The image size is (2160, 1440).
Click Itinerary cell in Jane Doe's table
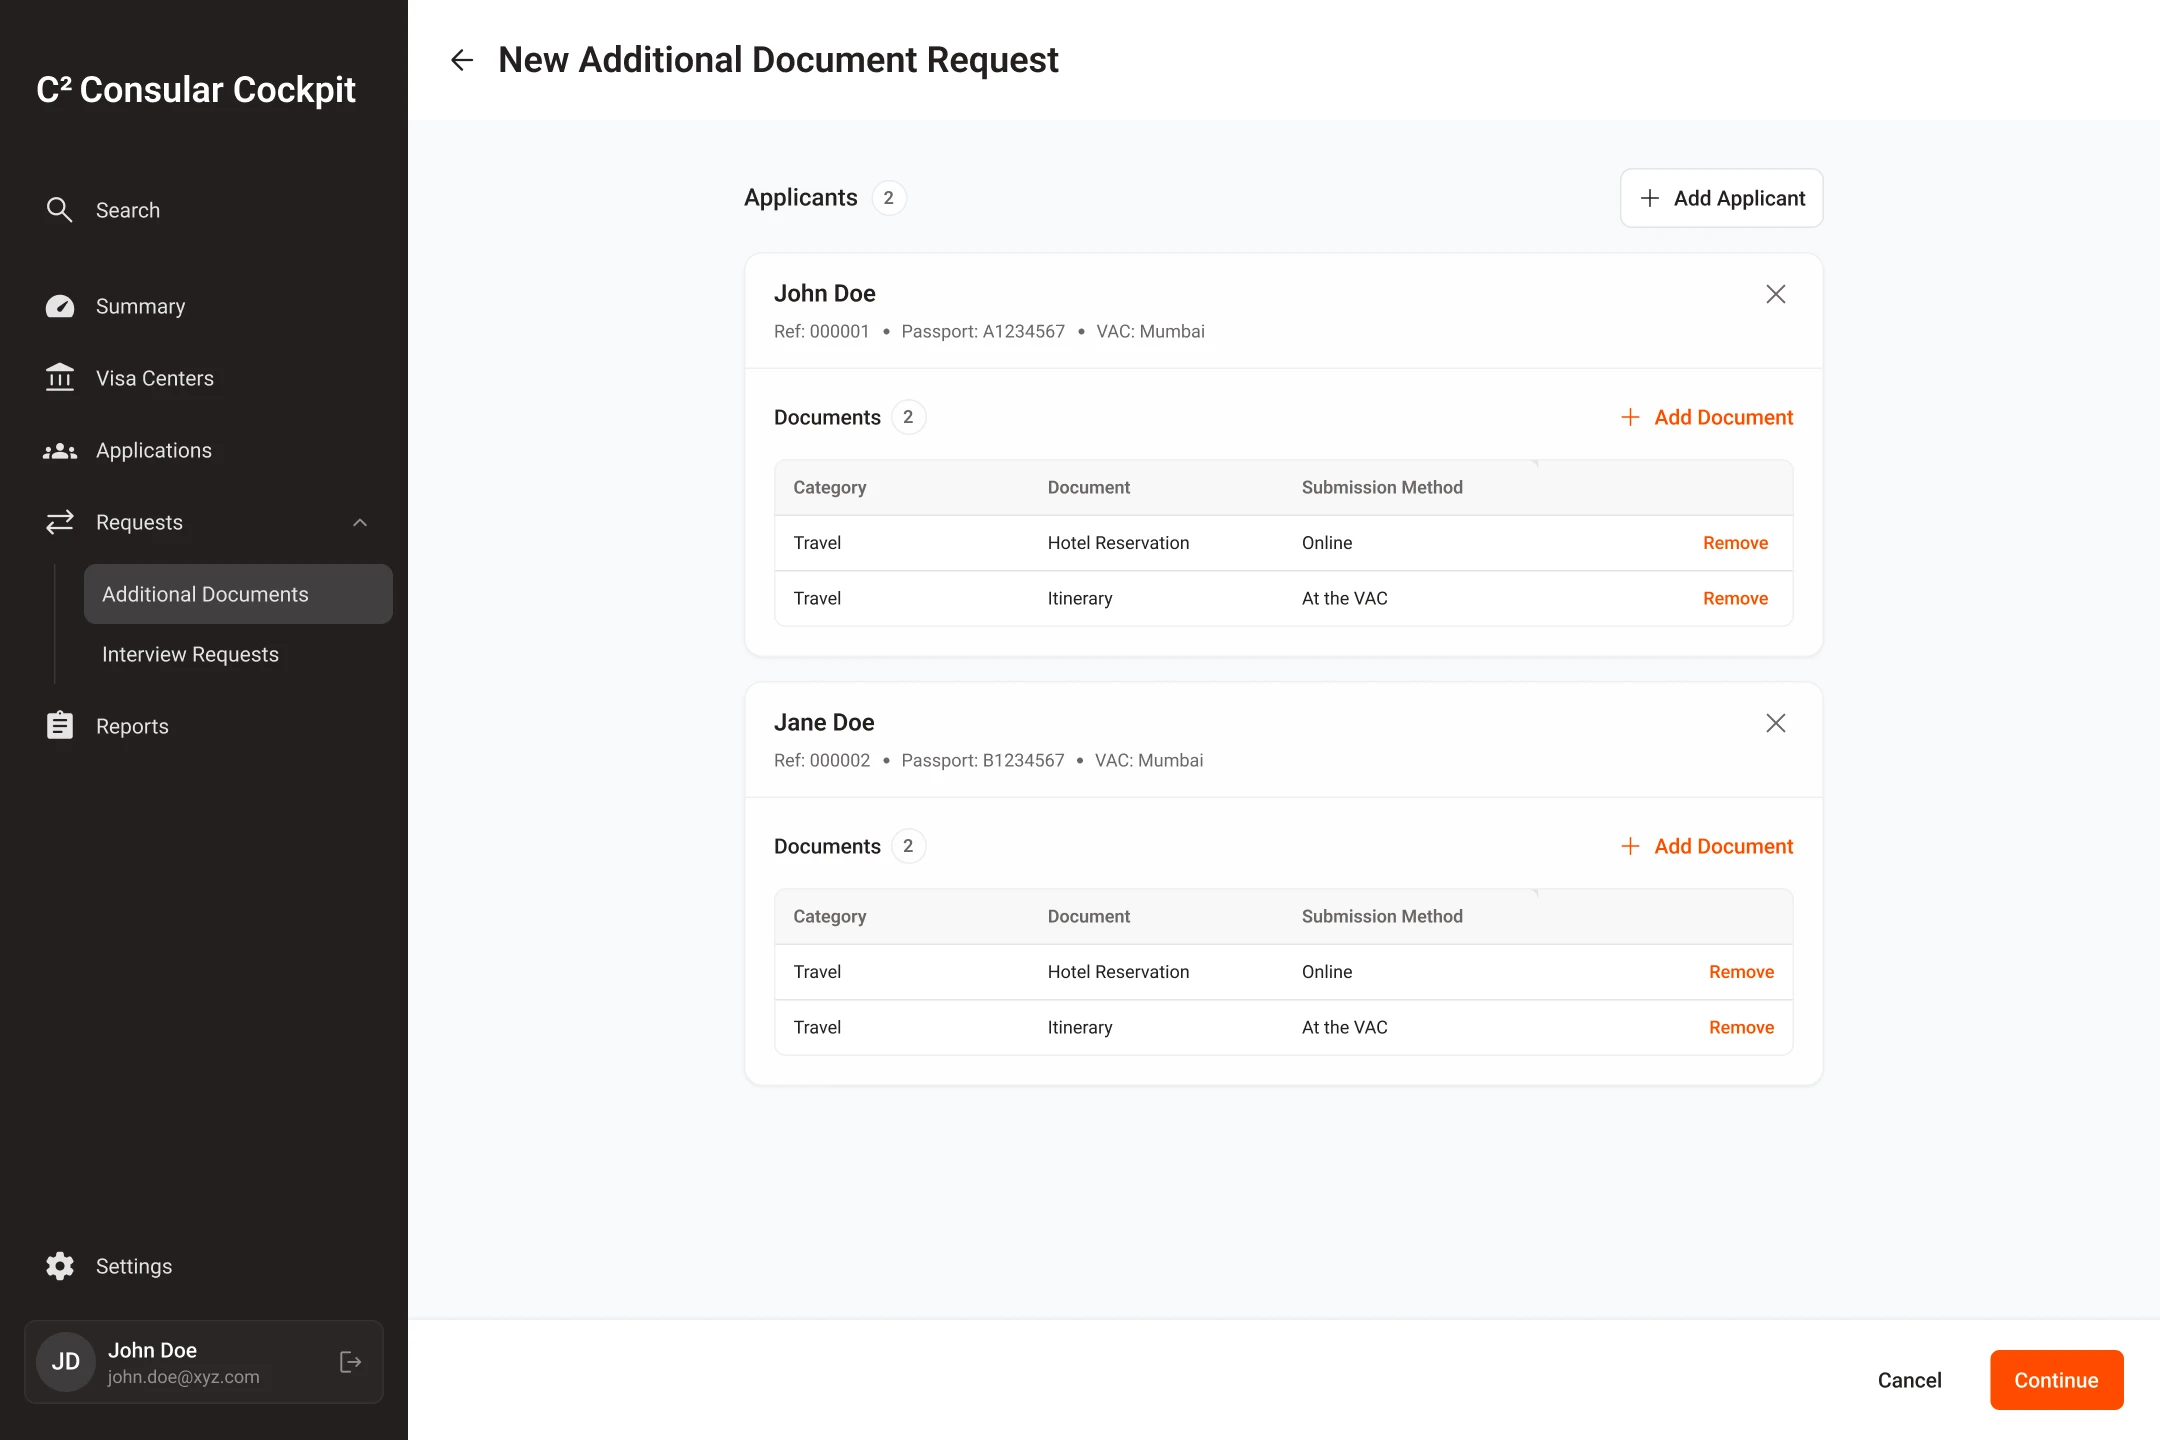click(x=1080, y=1027)
